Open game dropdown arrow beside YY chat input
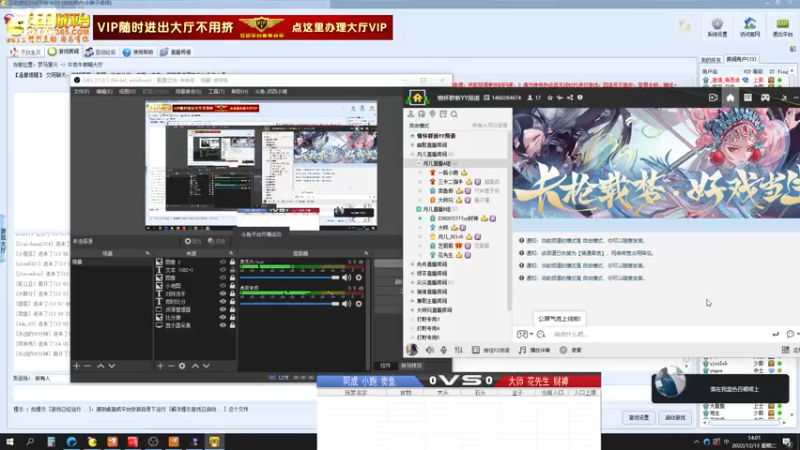800x450 pixels. (x=531, y=334)
